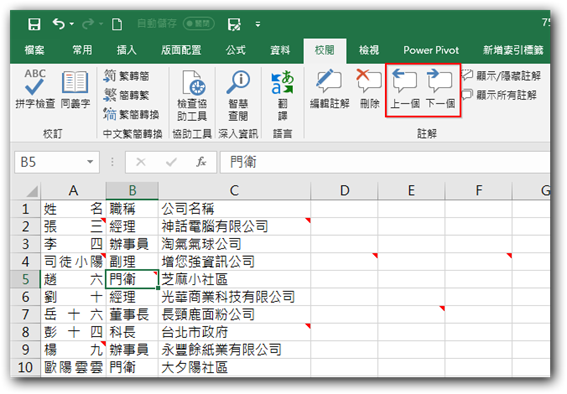Viewport: 567px width, 394px height.
Task: Select row 10 header
Action: pos(25,367)
